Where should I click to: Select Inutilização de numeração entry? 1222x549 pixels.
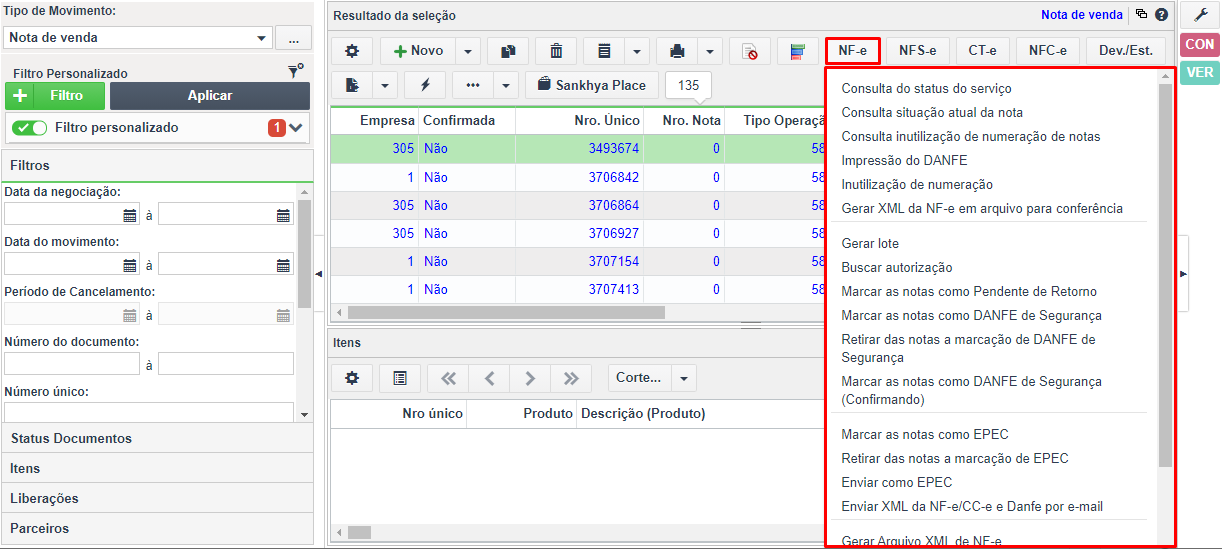coord(917,184)
